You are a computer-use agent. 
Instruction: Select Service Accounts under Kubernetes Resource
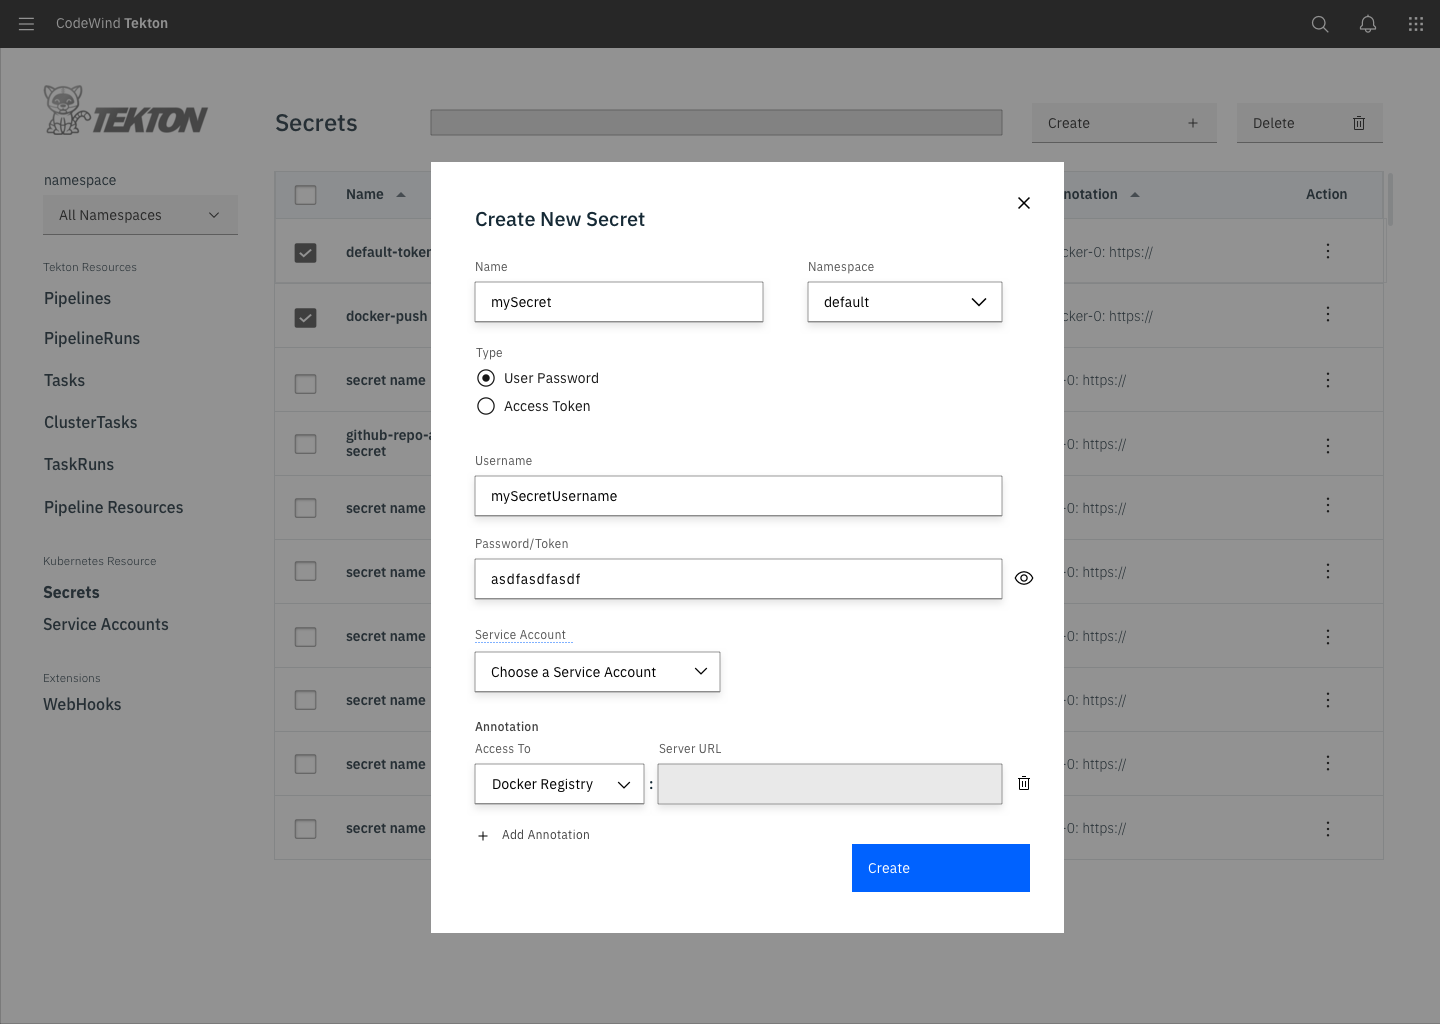pos(105,624)
